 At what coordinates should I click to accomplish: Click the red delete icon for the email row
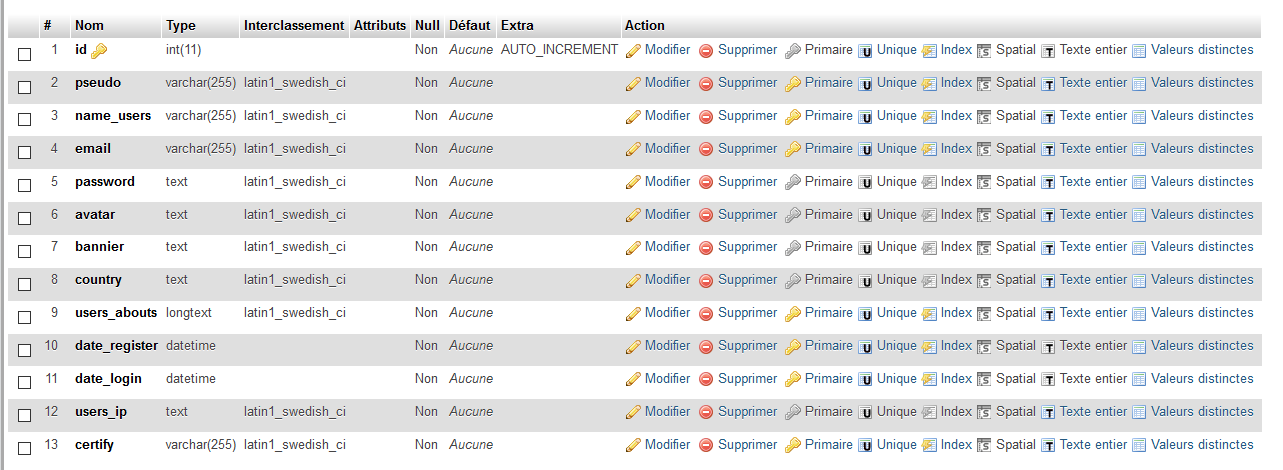click(x=706, y=150)
